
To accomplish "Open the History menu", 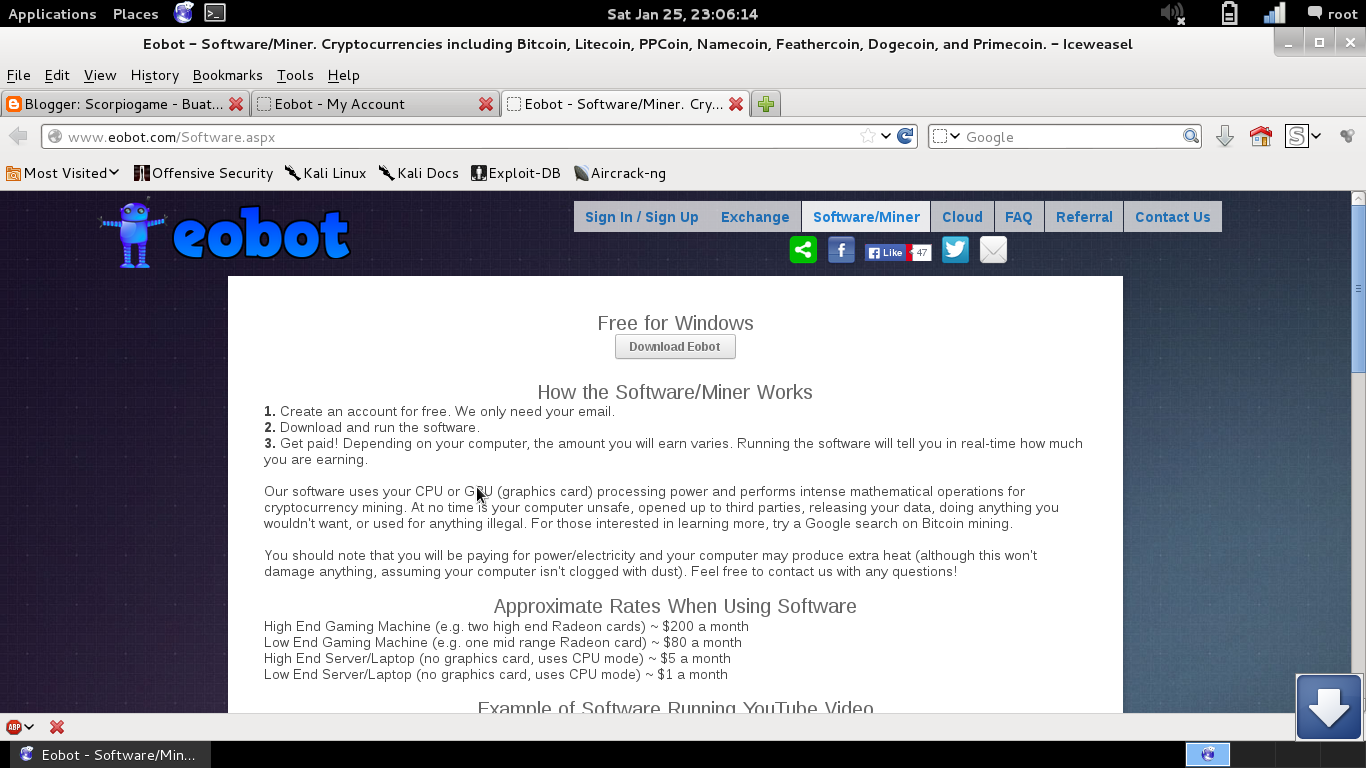I will point(154,75).
